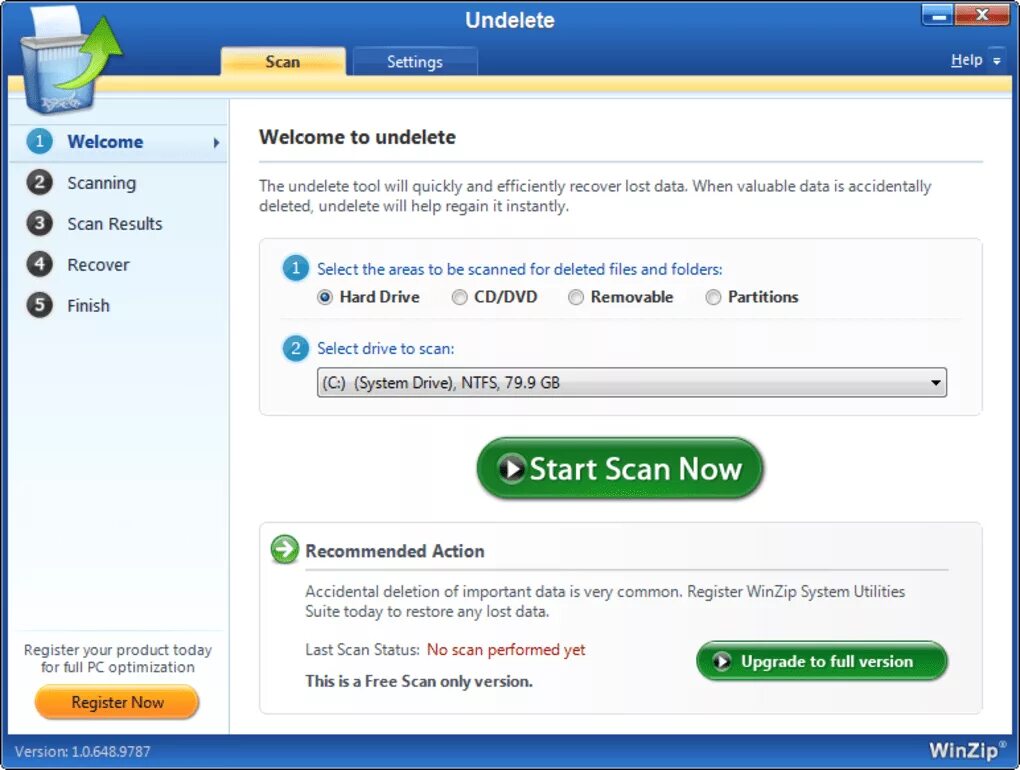Click the step 5 Finish number icon
Image resolution: width=1020 pixels, height=770 pixels.
coord(40,305)
